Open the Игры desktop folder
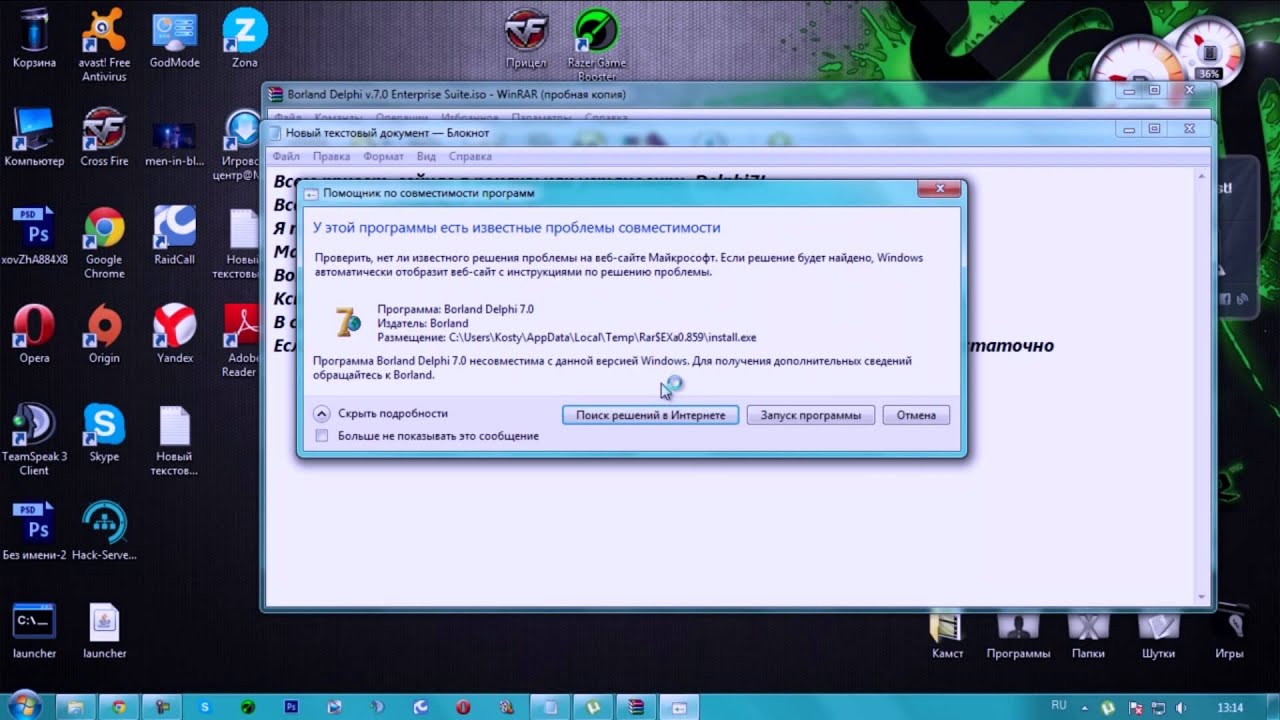This screenshot has width=1280, height=720. point(1229,634)
